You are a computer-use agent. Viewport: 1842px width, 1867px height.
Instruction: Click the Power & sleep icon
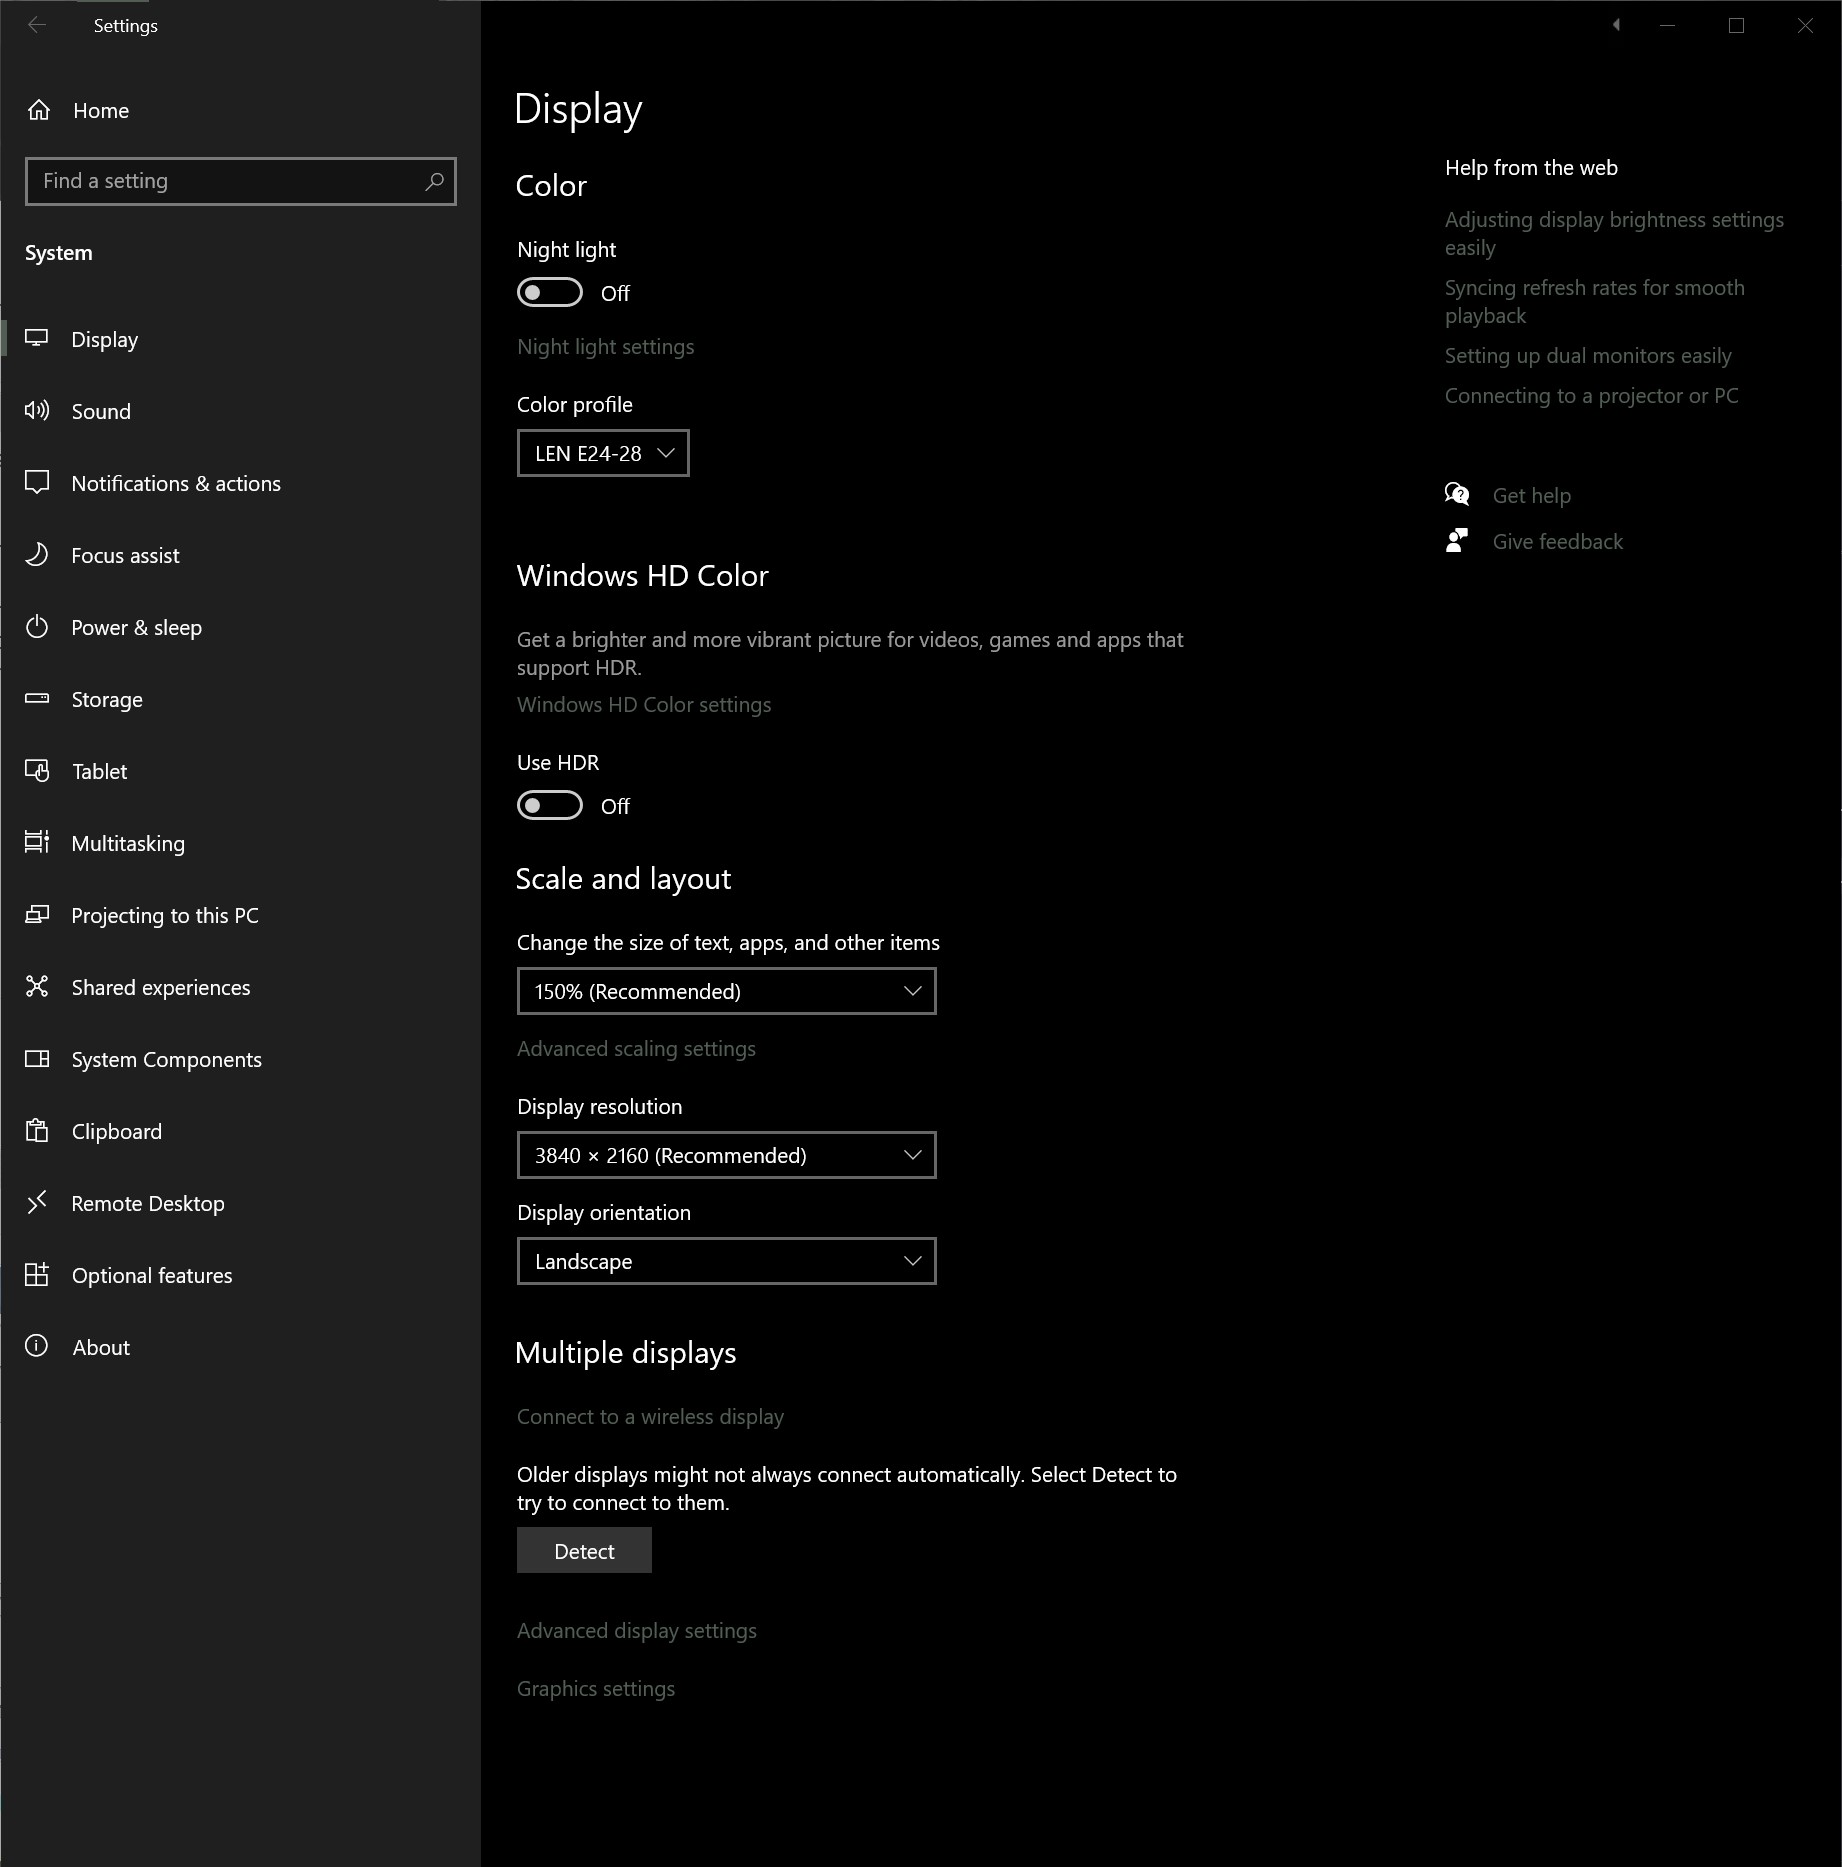click(37, 627)
